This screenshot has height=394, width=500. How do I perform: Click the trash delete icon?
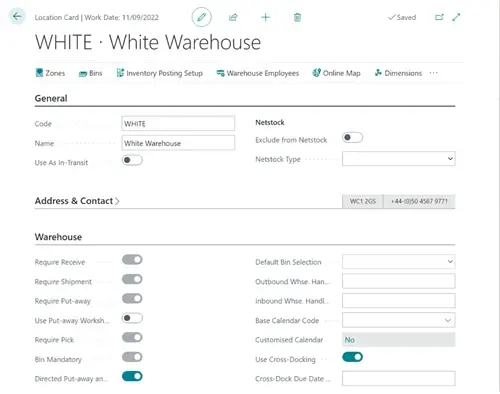pos(297,17)
